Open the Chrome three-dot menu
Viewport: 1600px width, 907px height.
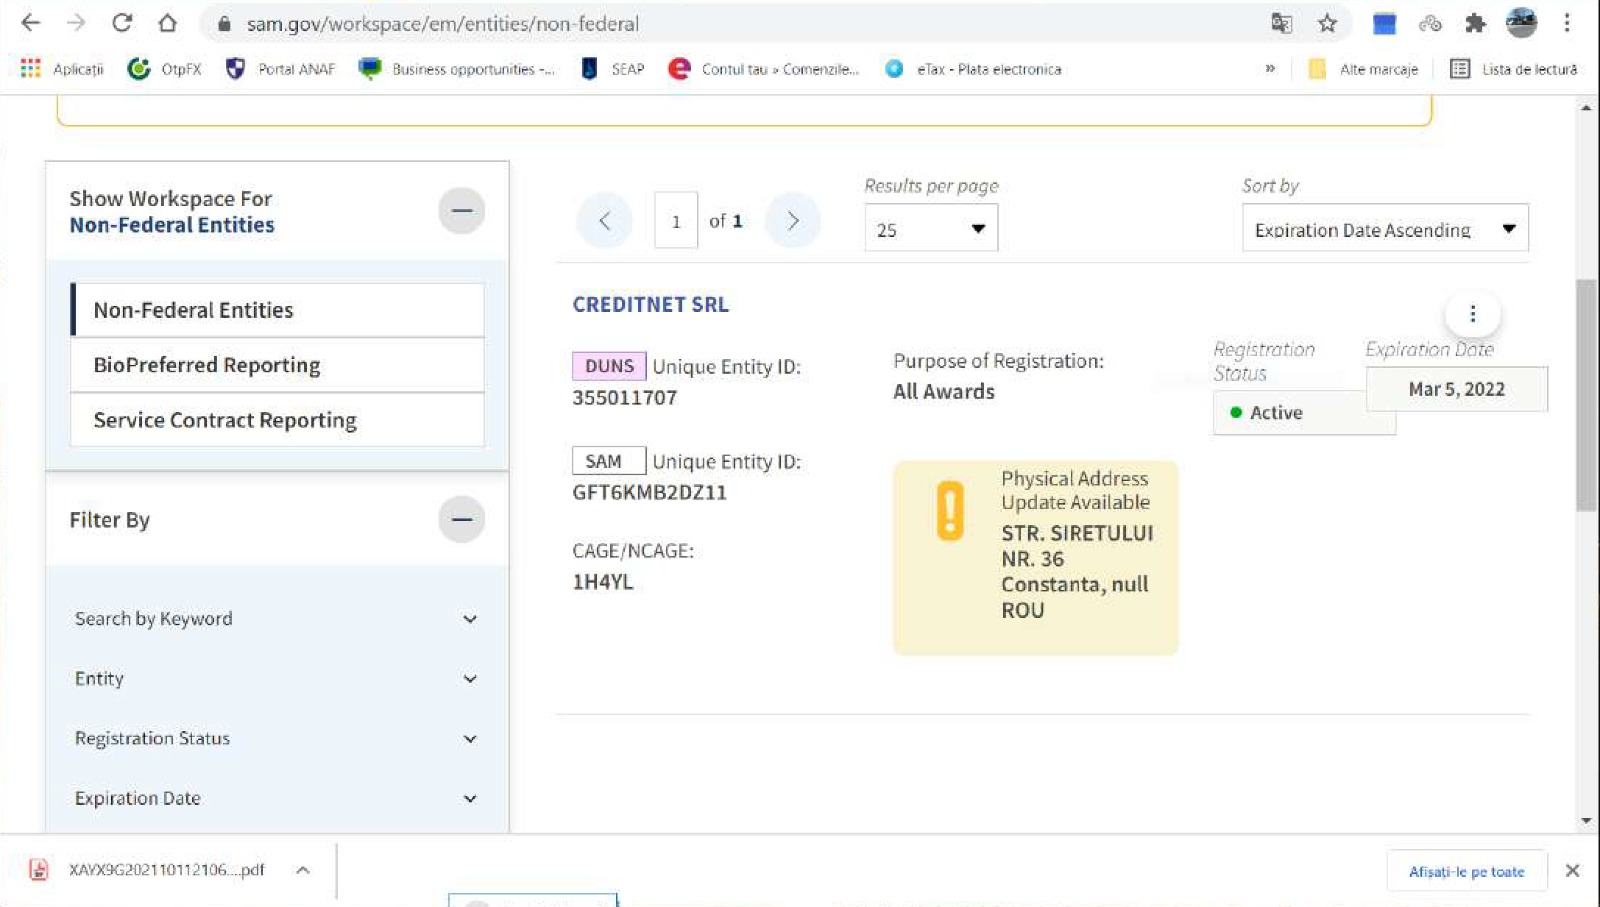point(1567,23)
